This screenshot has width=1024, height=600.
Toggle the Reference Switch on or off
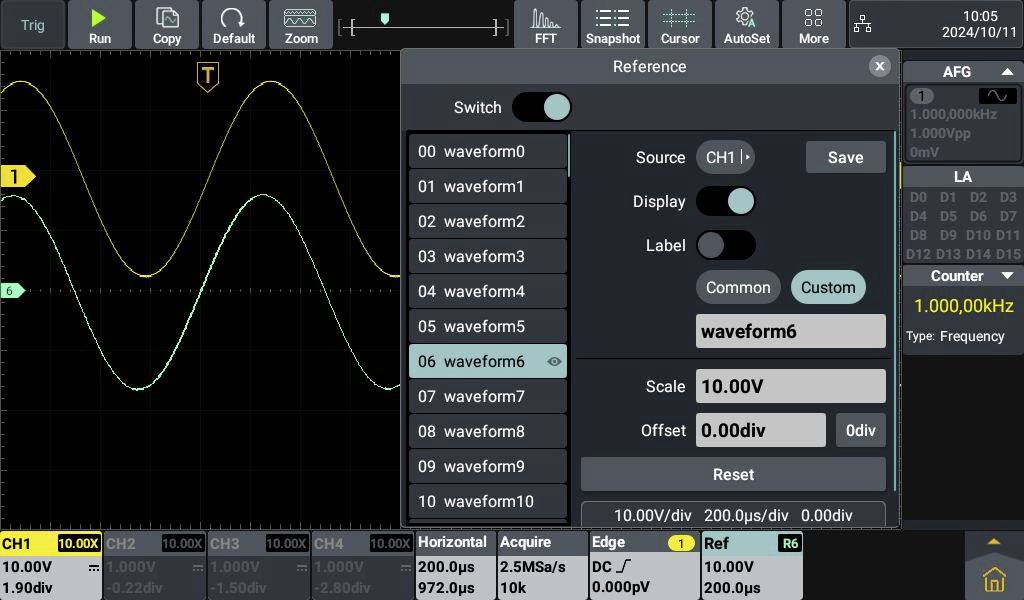click(x=541, y=107)
